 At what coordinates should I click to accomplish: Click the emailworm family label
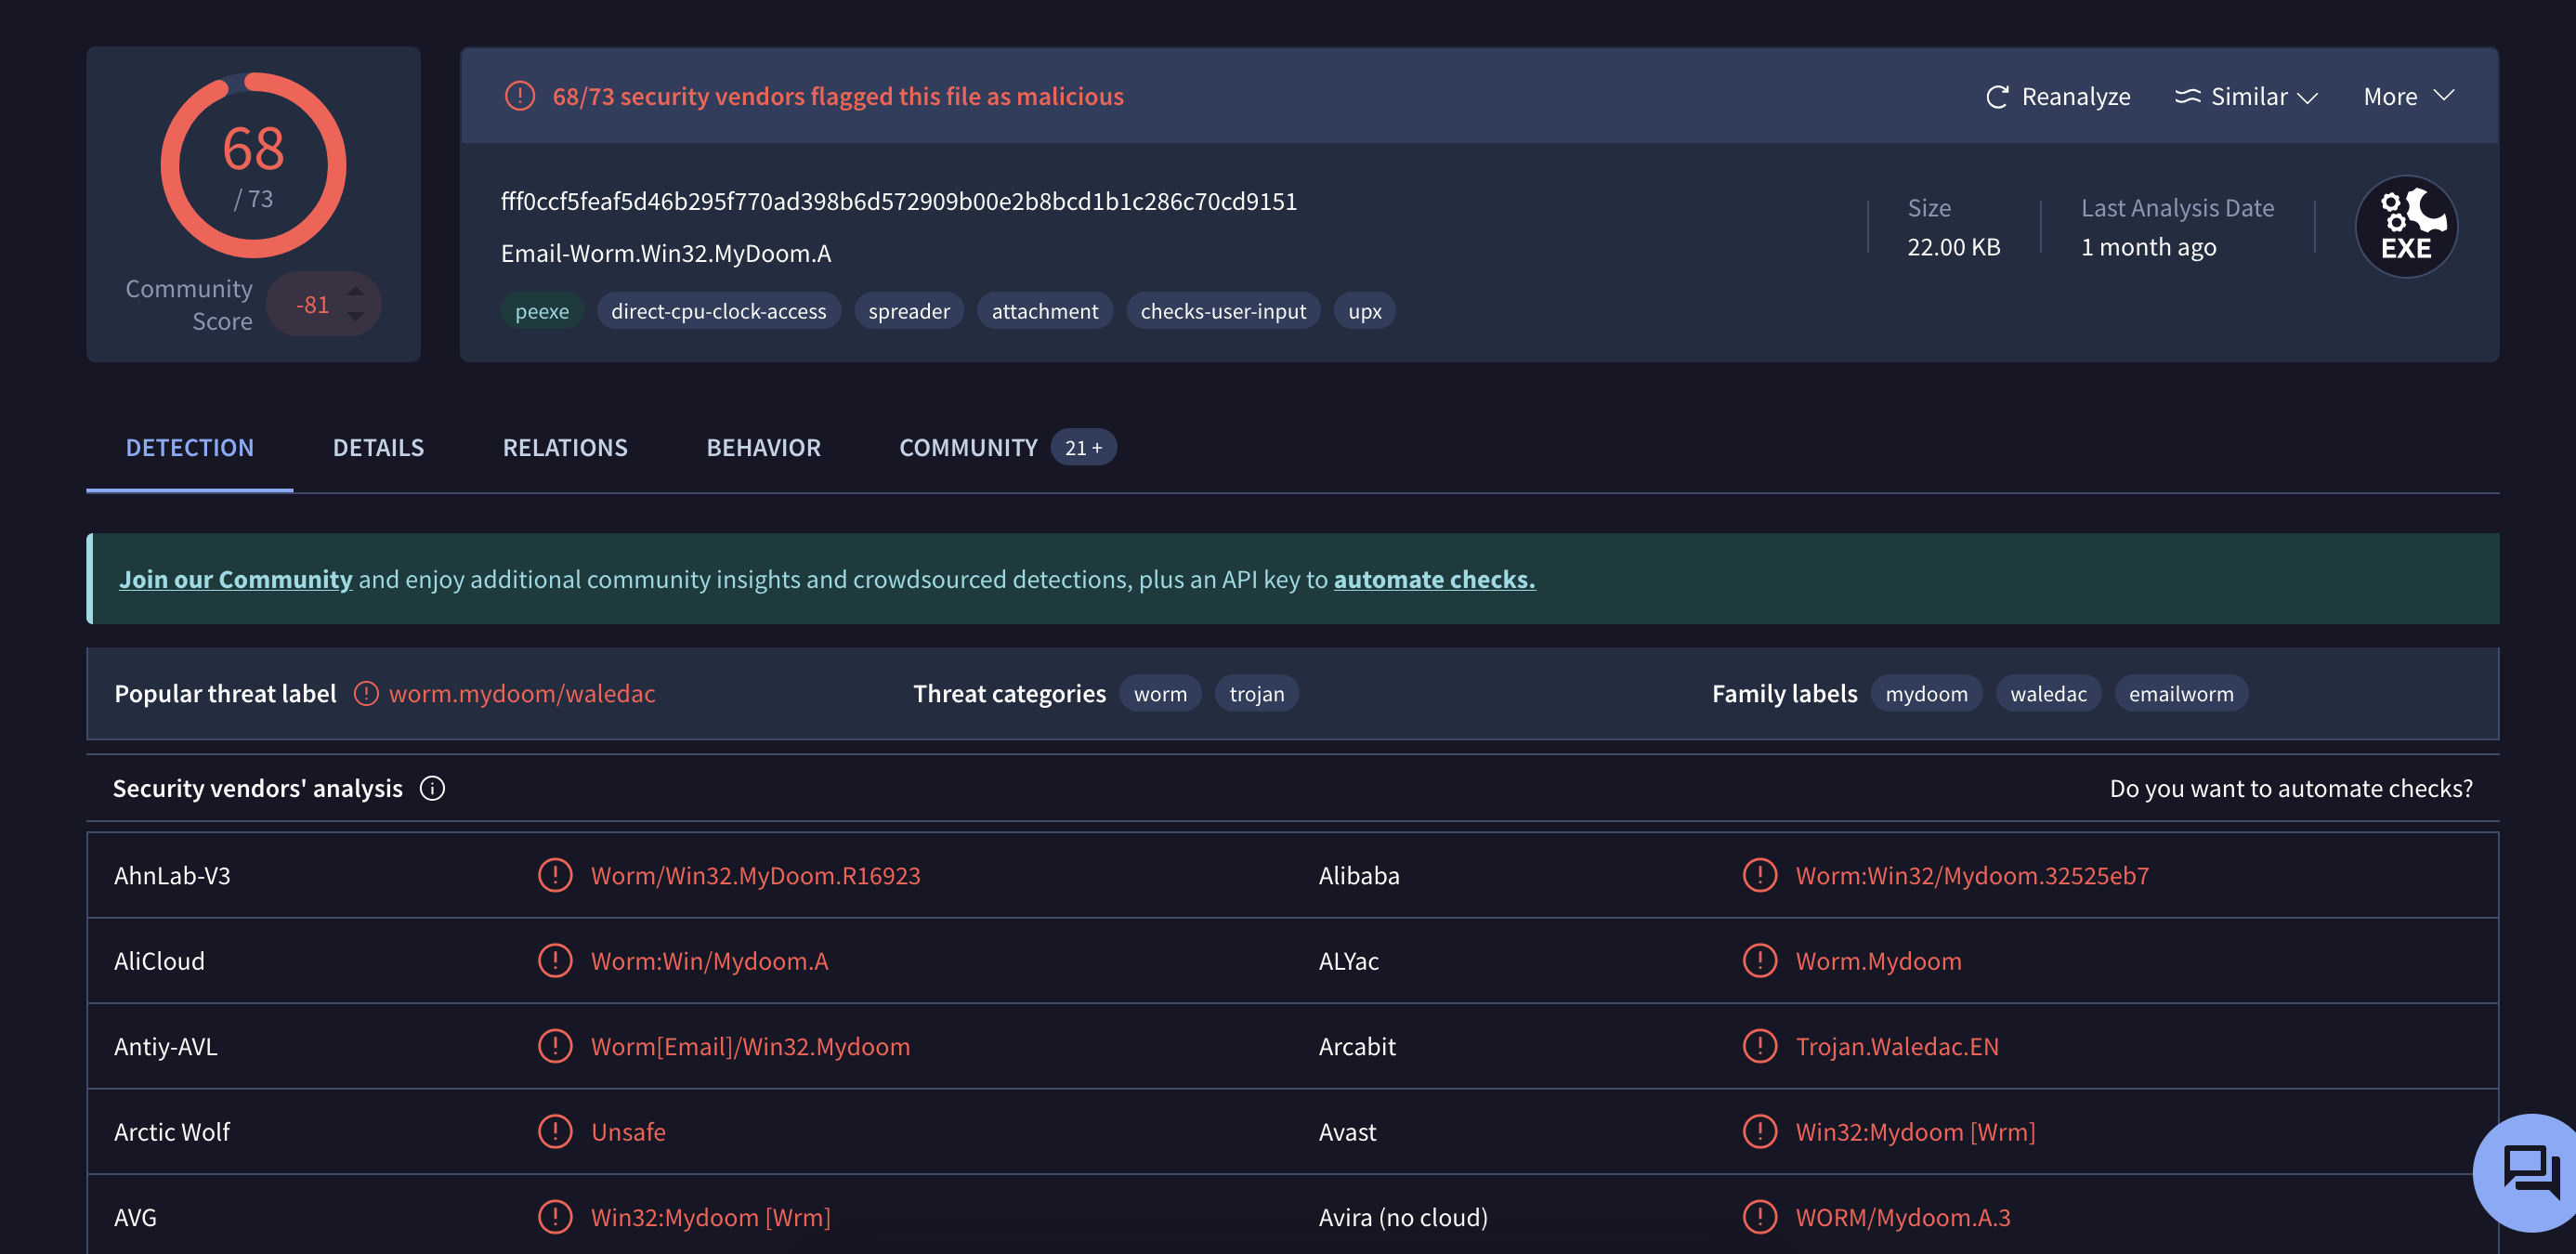click(2180, 693)
